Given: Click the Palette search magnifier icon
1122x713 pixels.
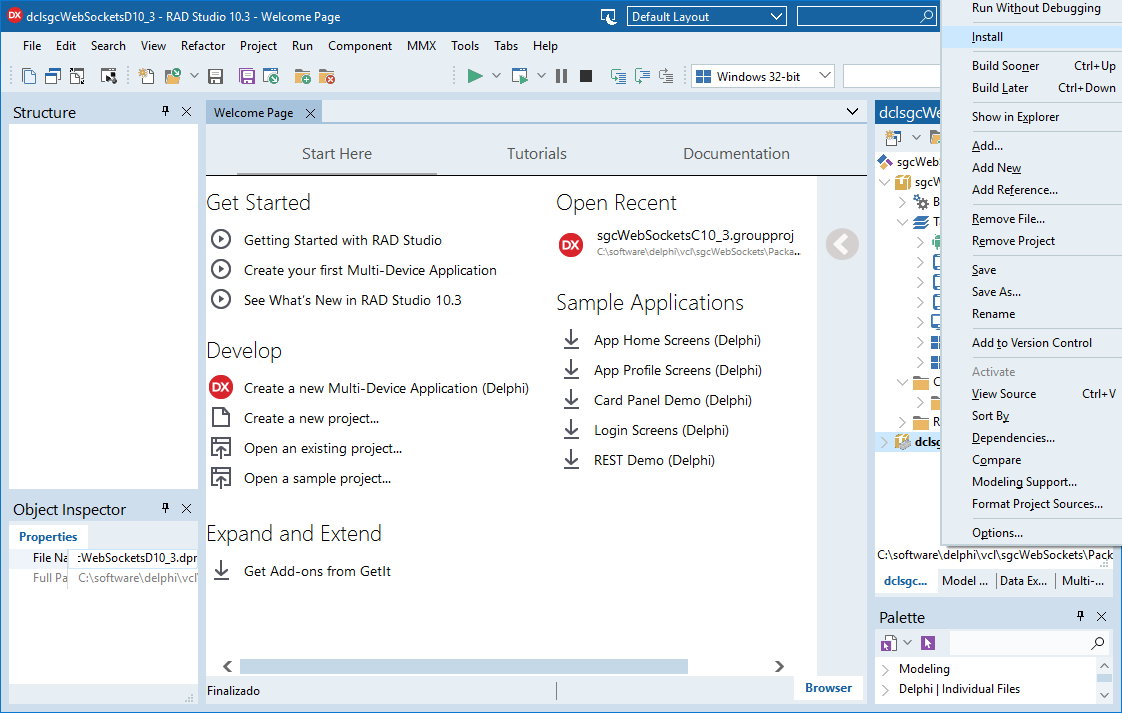Looking at the screenshot, I should pyautogui.click(x=1098, y=643).
